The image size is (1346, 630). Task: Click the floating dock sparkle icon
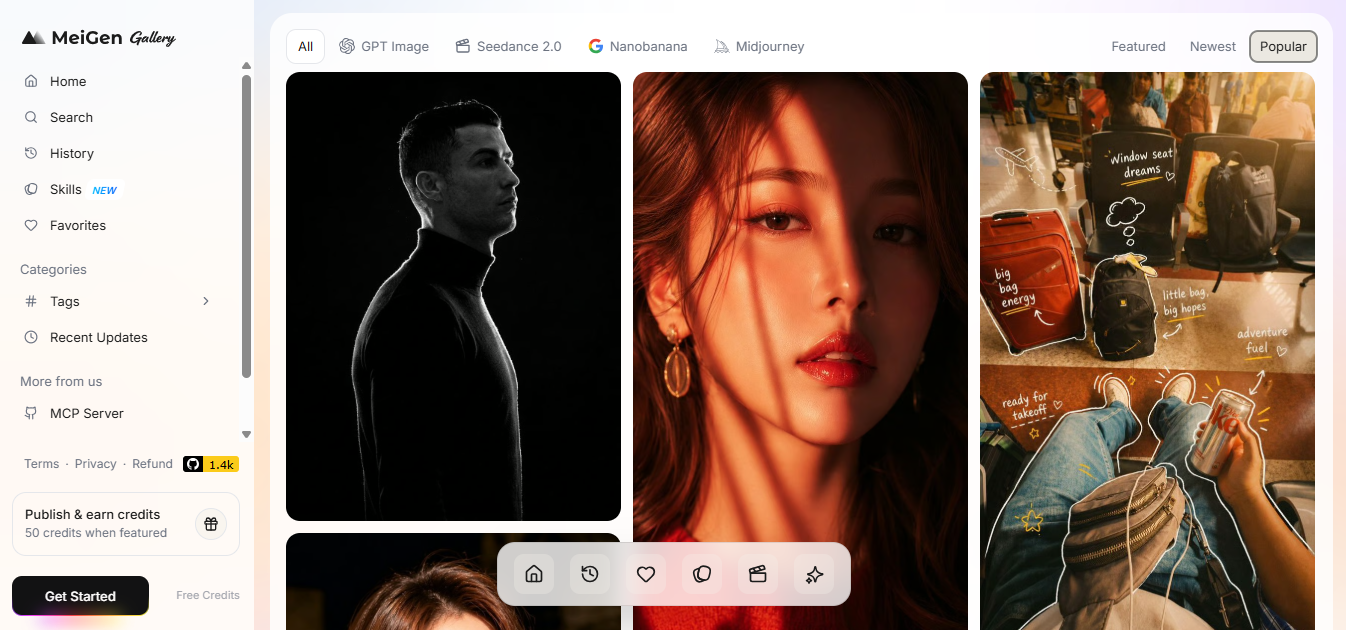[814, 574]
